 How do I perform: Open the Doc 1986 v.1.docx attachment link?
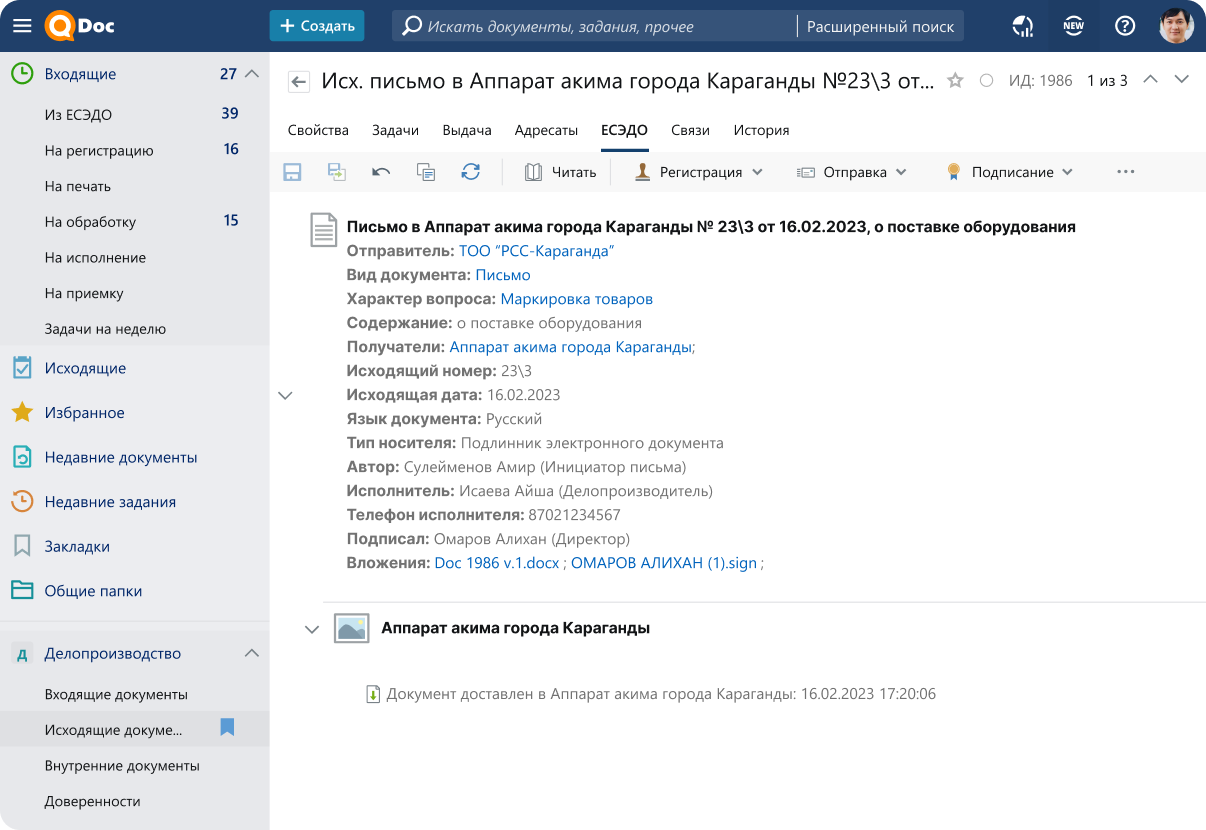click(x=496, y=563)
